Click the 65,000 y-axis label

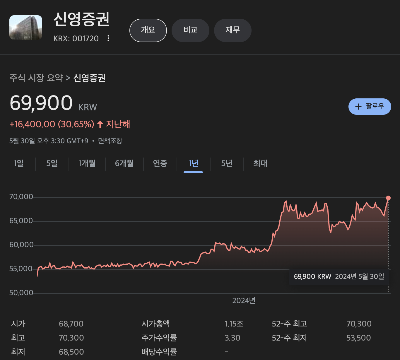[21, 221]
